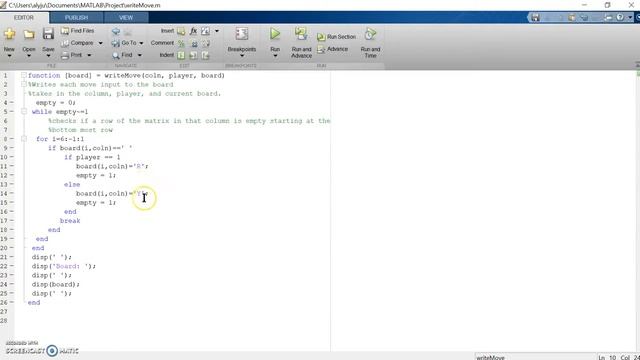Click the quick access Save icon
The height and width of the screenshot is (360, 640).
point(535,18)
